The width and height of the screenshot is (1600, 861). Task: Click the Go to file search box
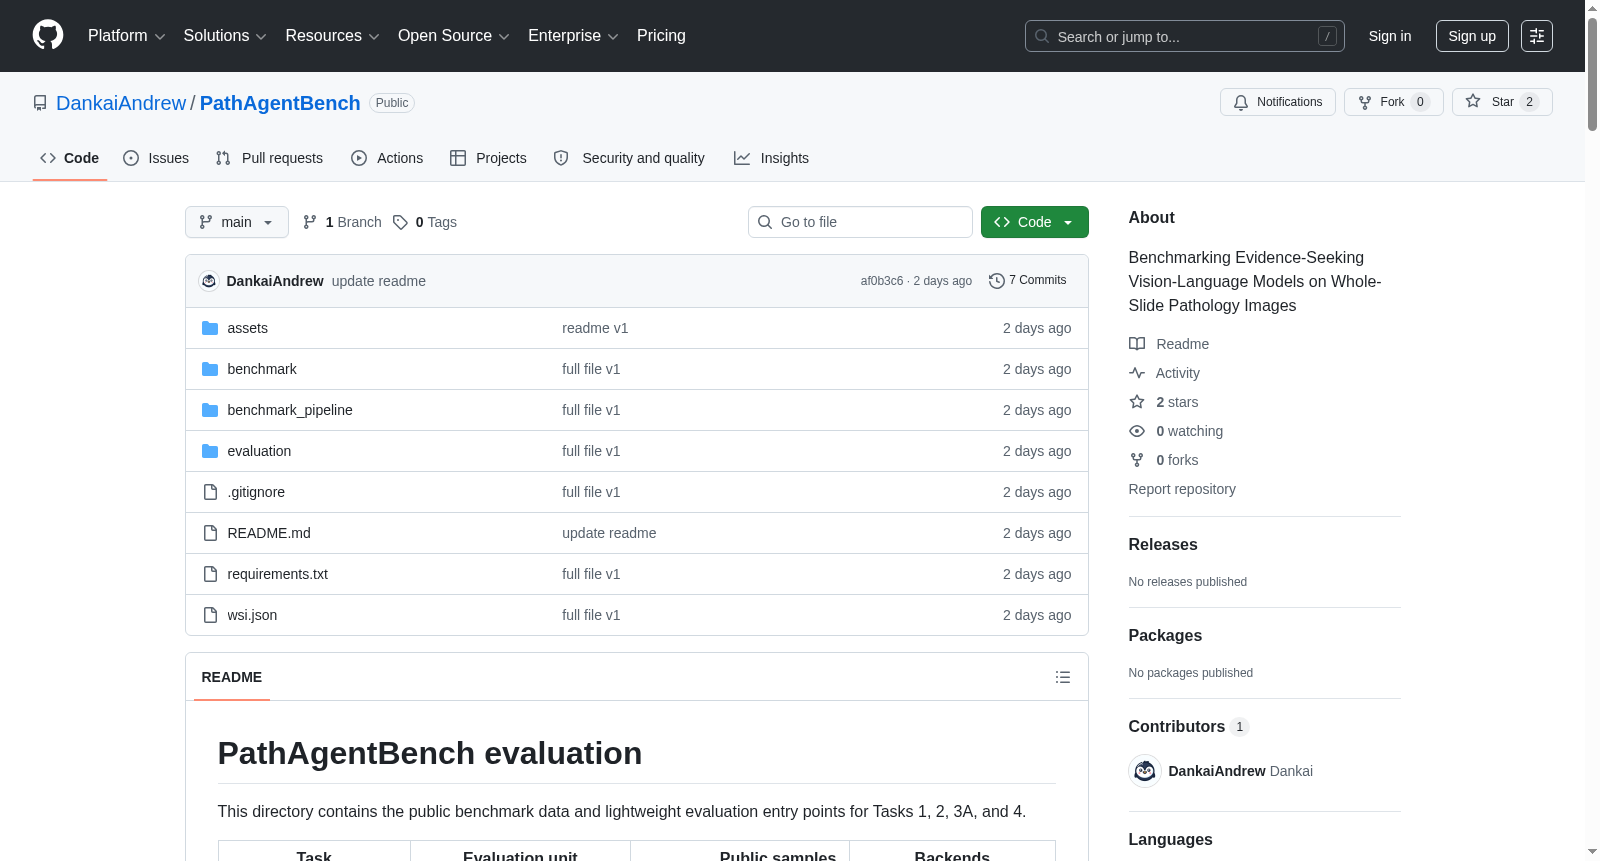pyautogui.click(x=860, y=222)
